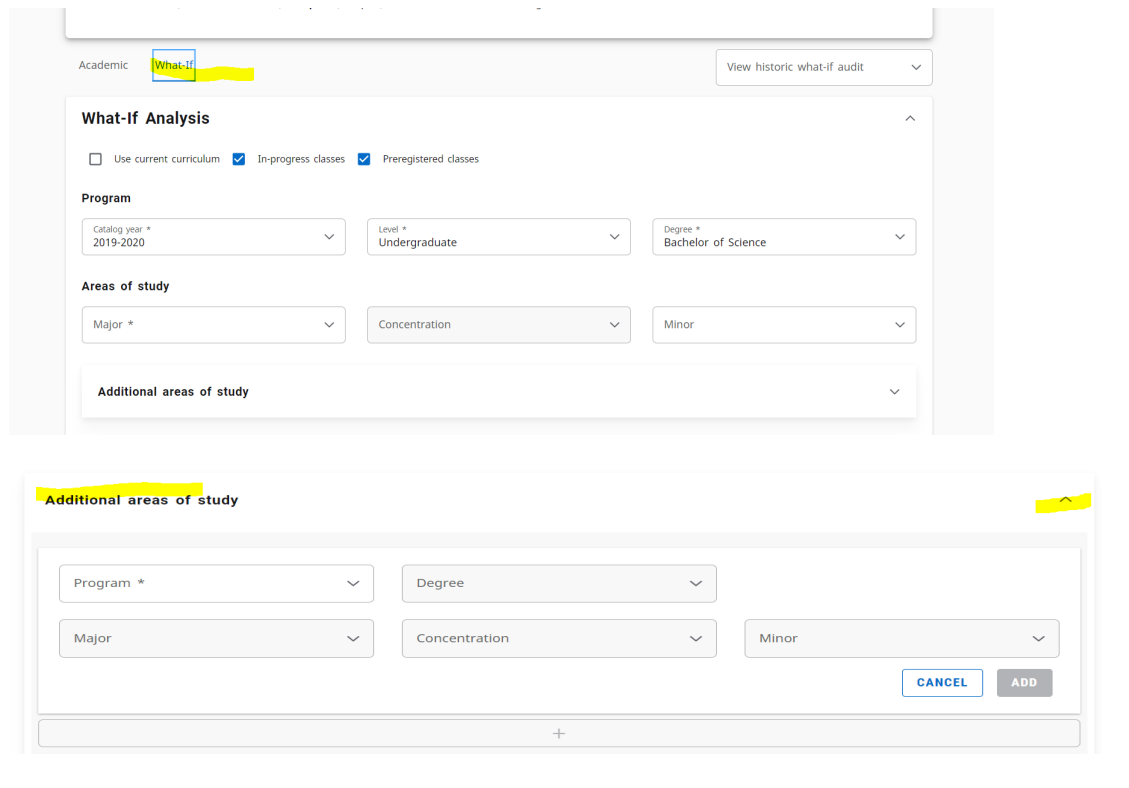The image size is (1129, 788).
Task: Open Minor dropdown under Areas of study
Action: click(784, 325)
